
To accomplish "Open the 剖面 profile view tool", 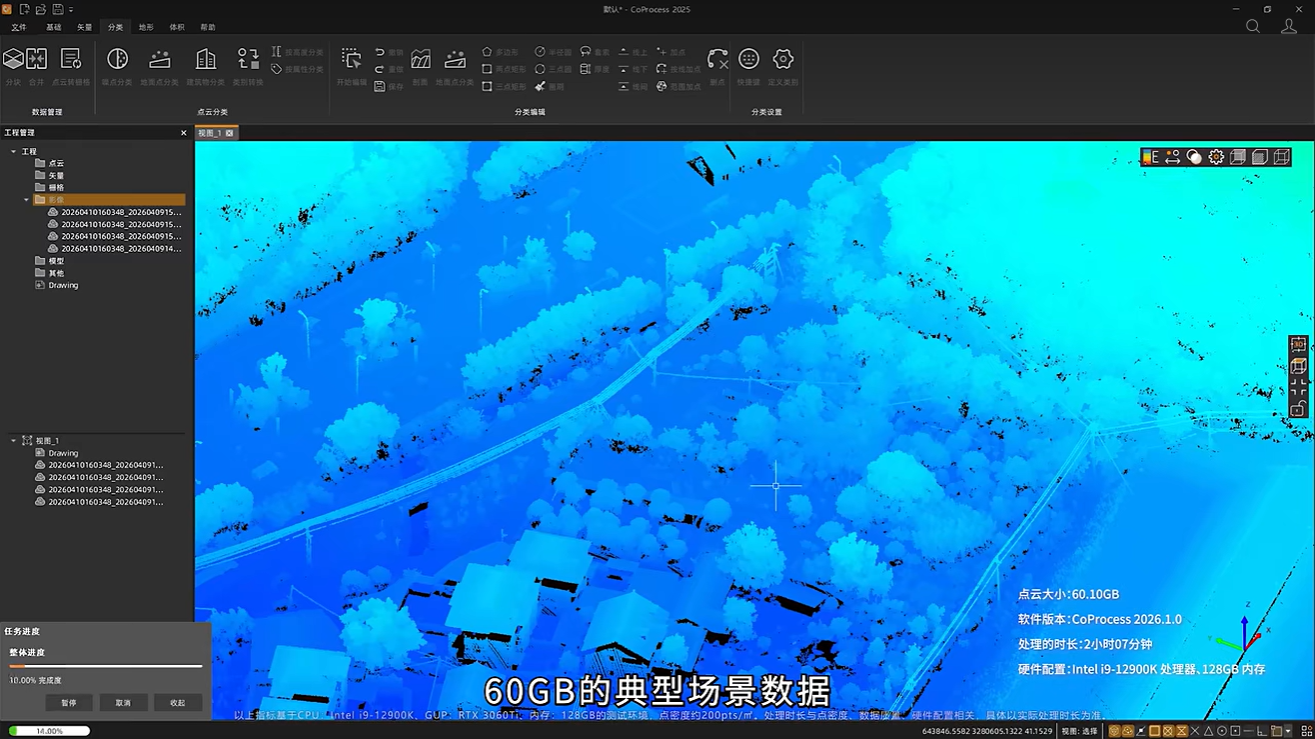I will (420, 66).
